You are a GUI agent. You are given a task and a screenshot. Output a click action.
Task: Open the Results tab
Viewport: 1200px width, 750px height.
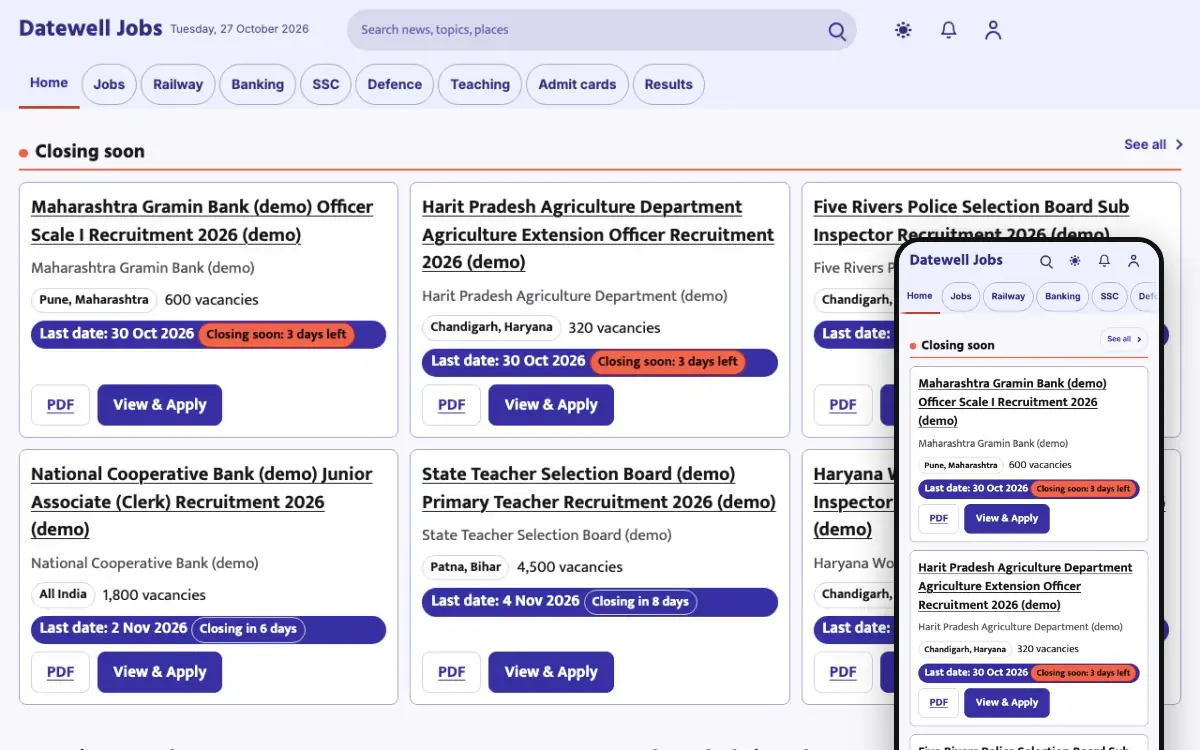click(669, 85)
